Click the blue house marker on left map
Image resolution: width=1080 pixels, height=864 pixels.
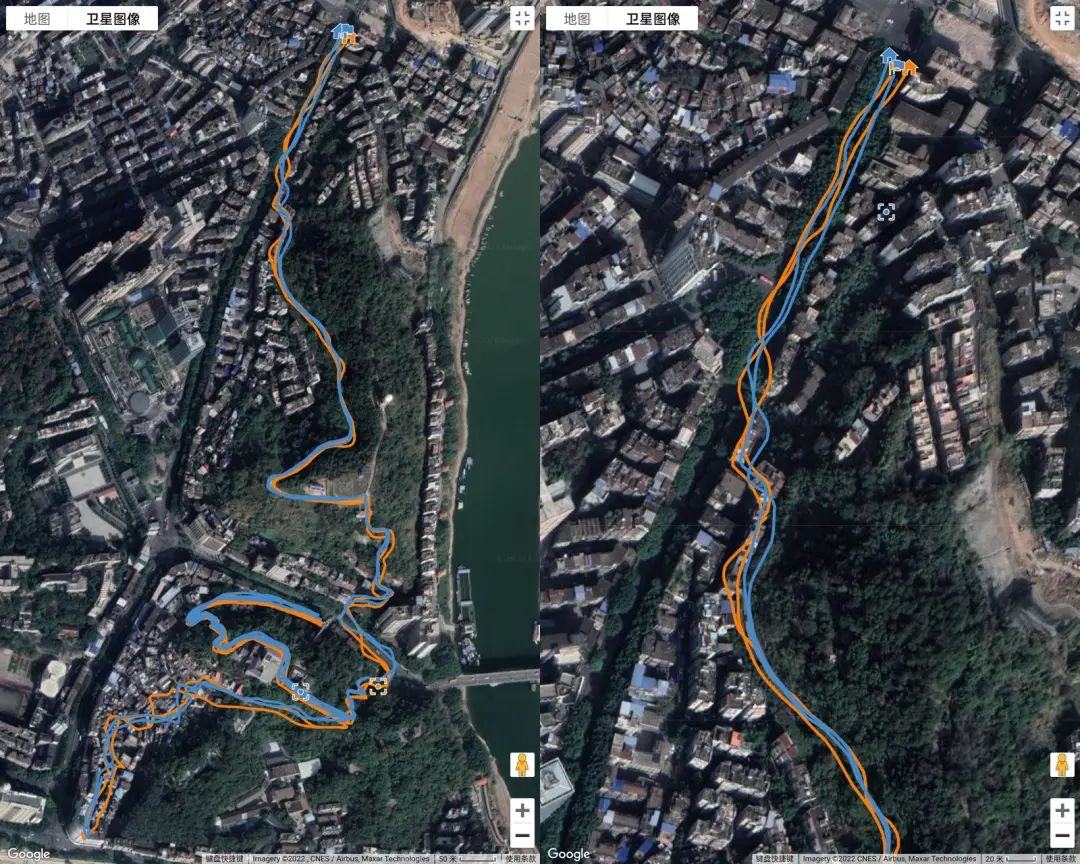[x=341, y=31]
